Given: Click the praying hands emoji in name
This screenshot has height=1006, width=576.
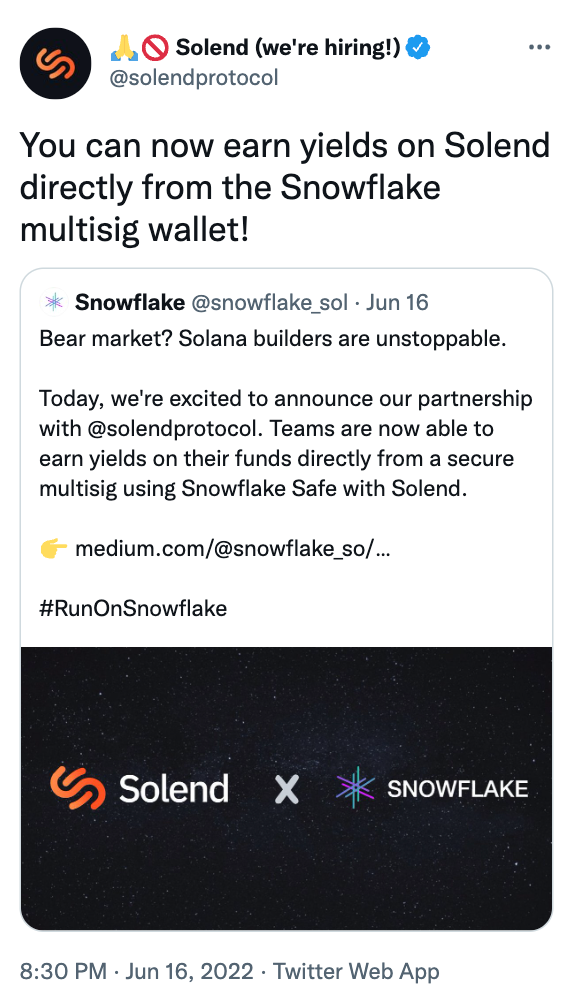Looking at the screenshot, I should pyautogui.click(x=124, y=47).
